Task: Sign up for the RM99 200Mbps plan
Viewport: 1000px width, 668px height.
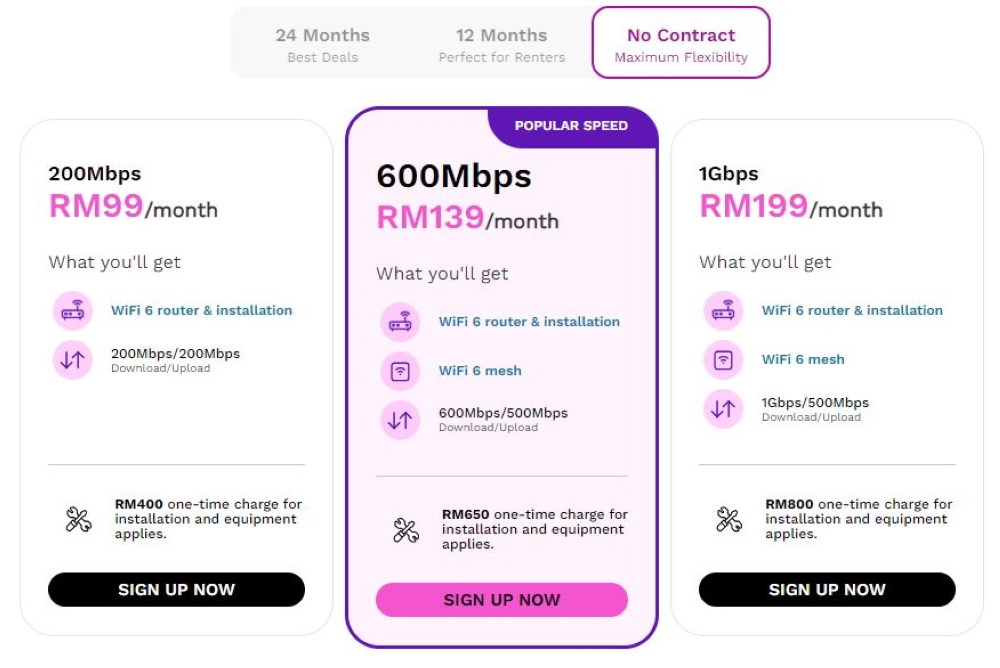Action: (x=176, y=590)
